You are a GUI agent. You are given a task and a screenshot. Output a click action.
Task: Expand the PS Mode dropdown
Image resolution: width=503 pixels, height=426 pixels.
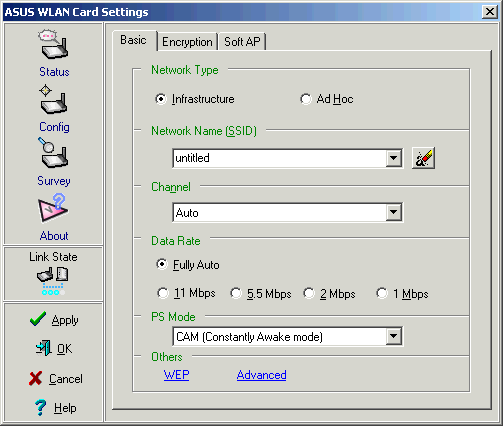(394, 336)
